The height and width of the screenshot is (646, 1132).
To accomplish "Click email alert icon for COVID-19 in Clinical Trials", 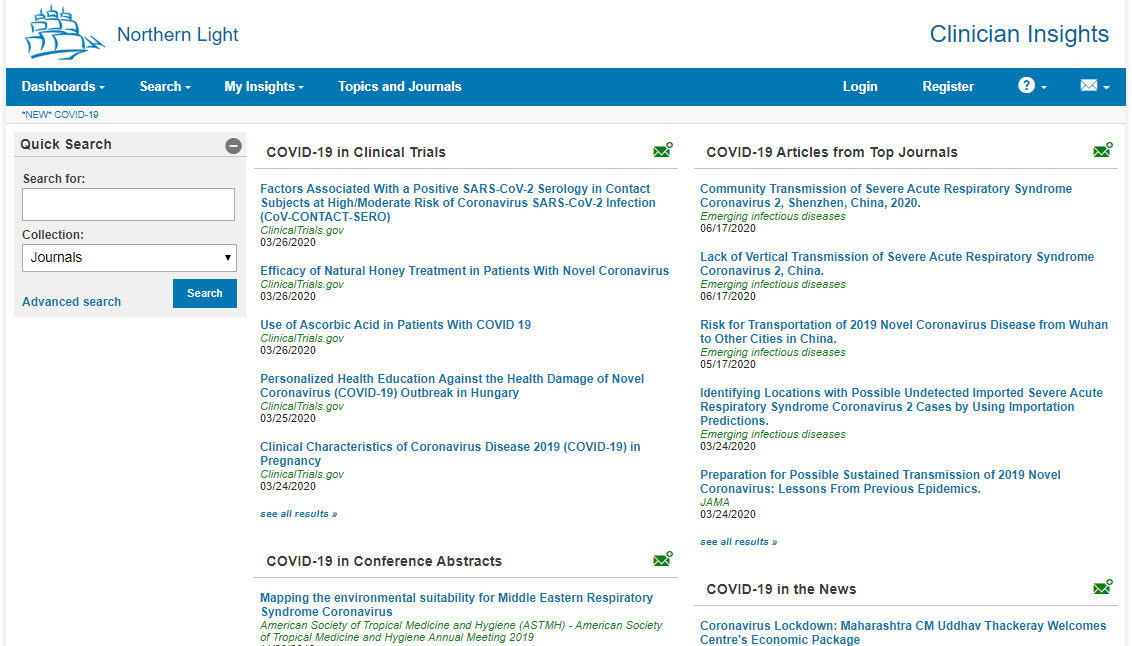I will (662, 151).
